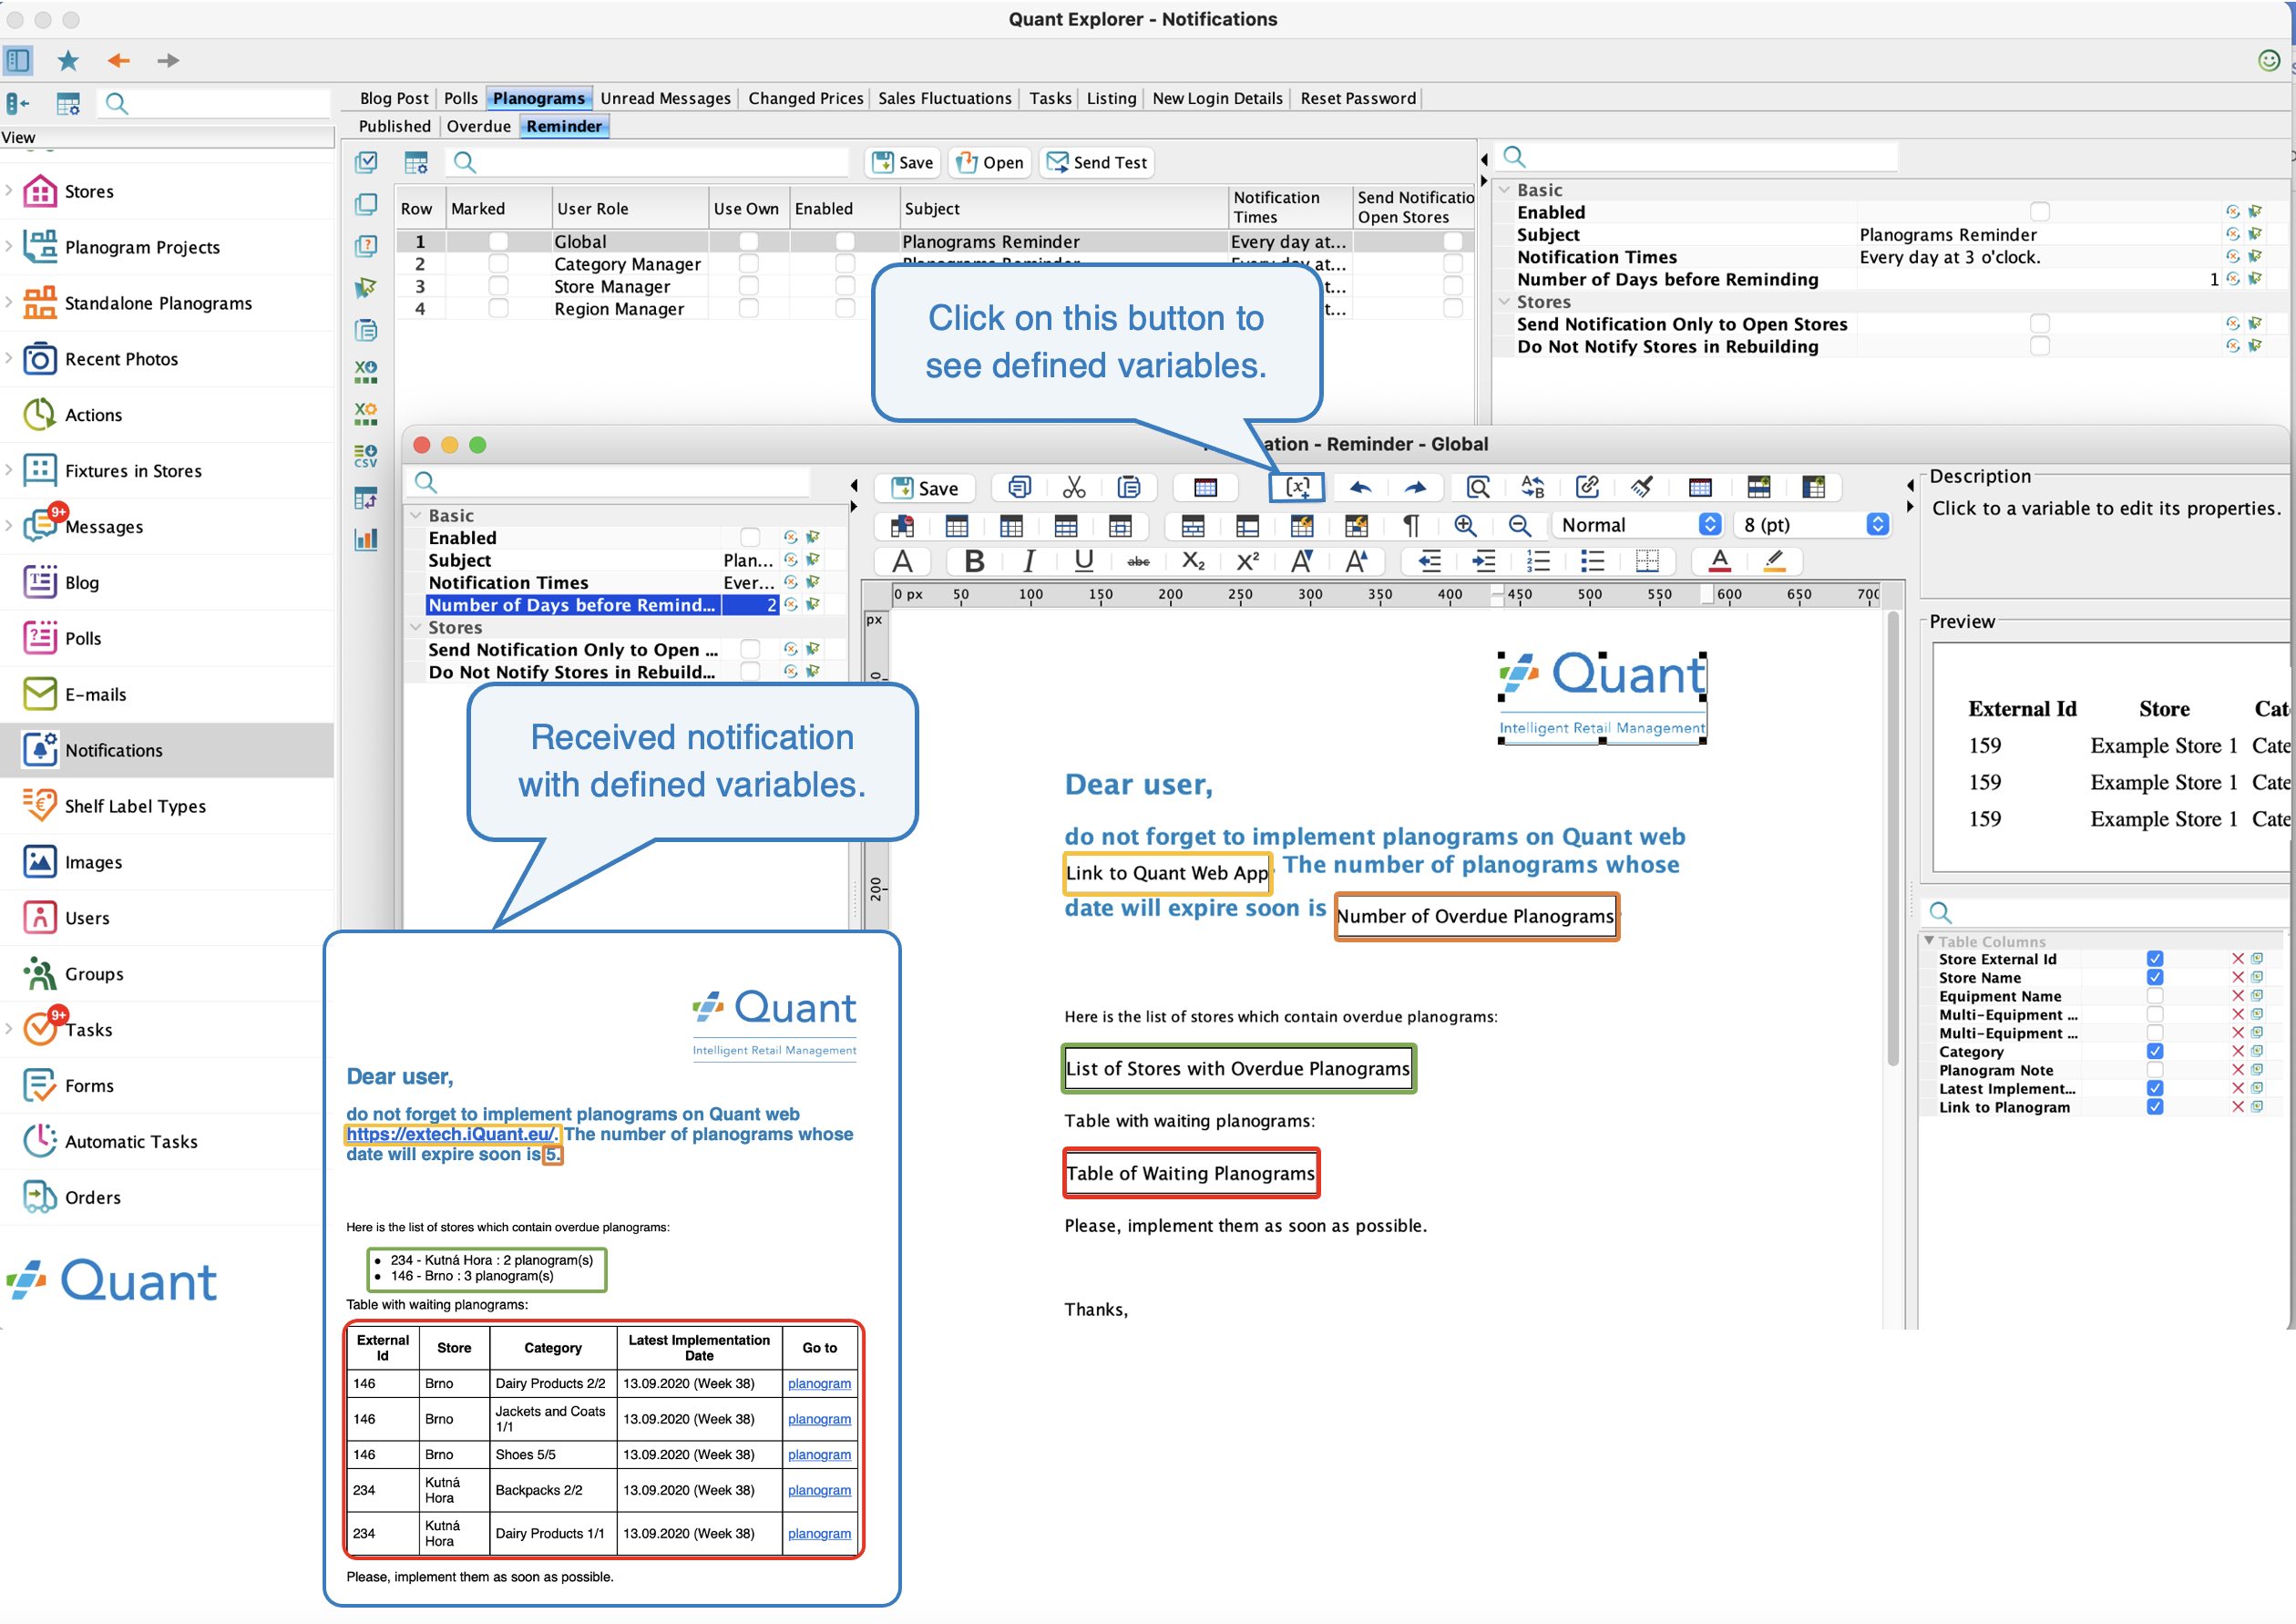Toggle Enabled checkbox in right properties panel
Viewport: 2296px width, 1624px height.
pos(2040,212)
